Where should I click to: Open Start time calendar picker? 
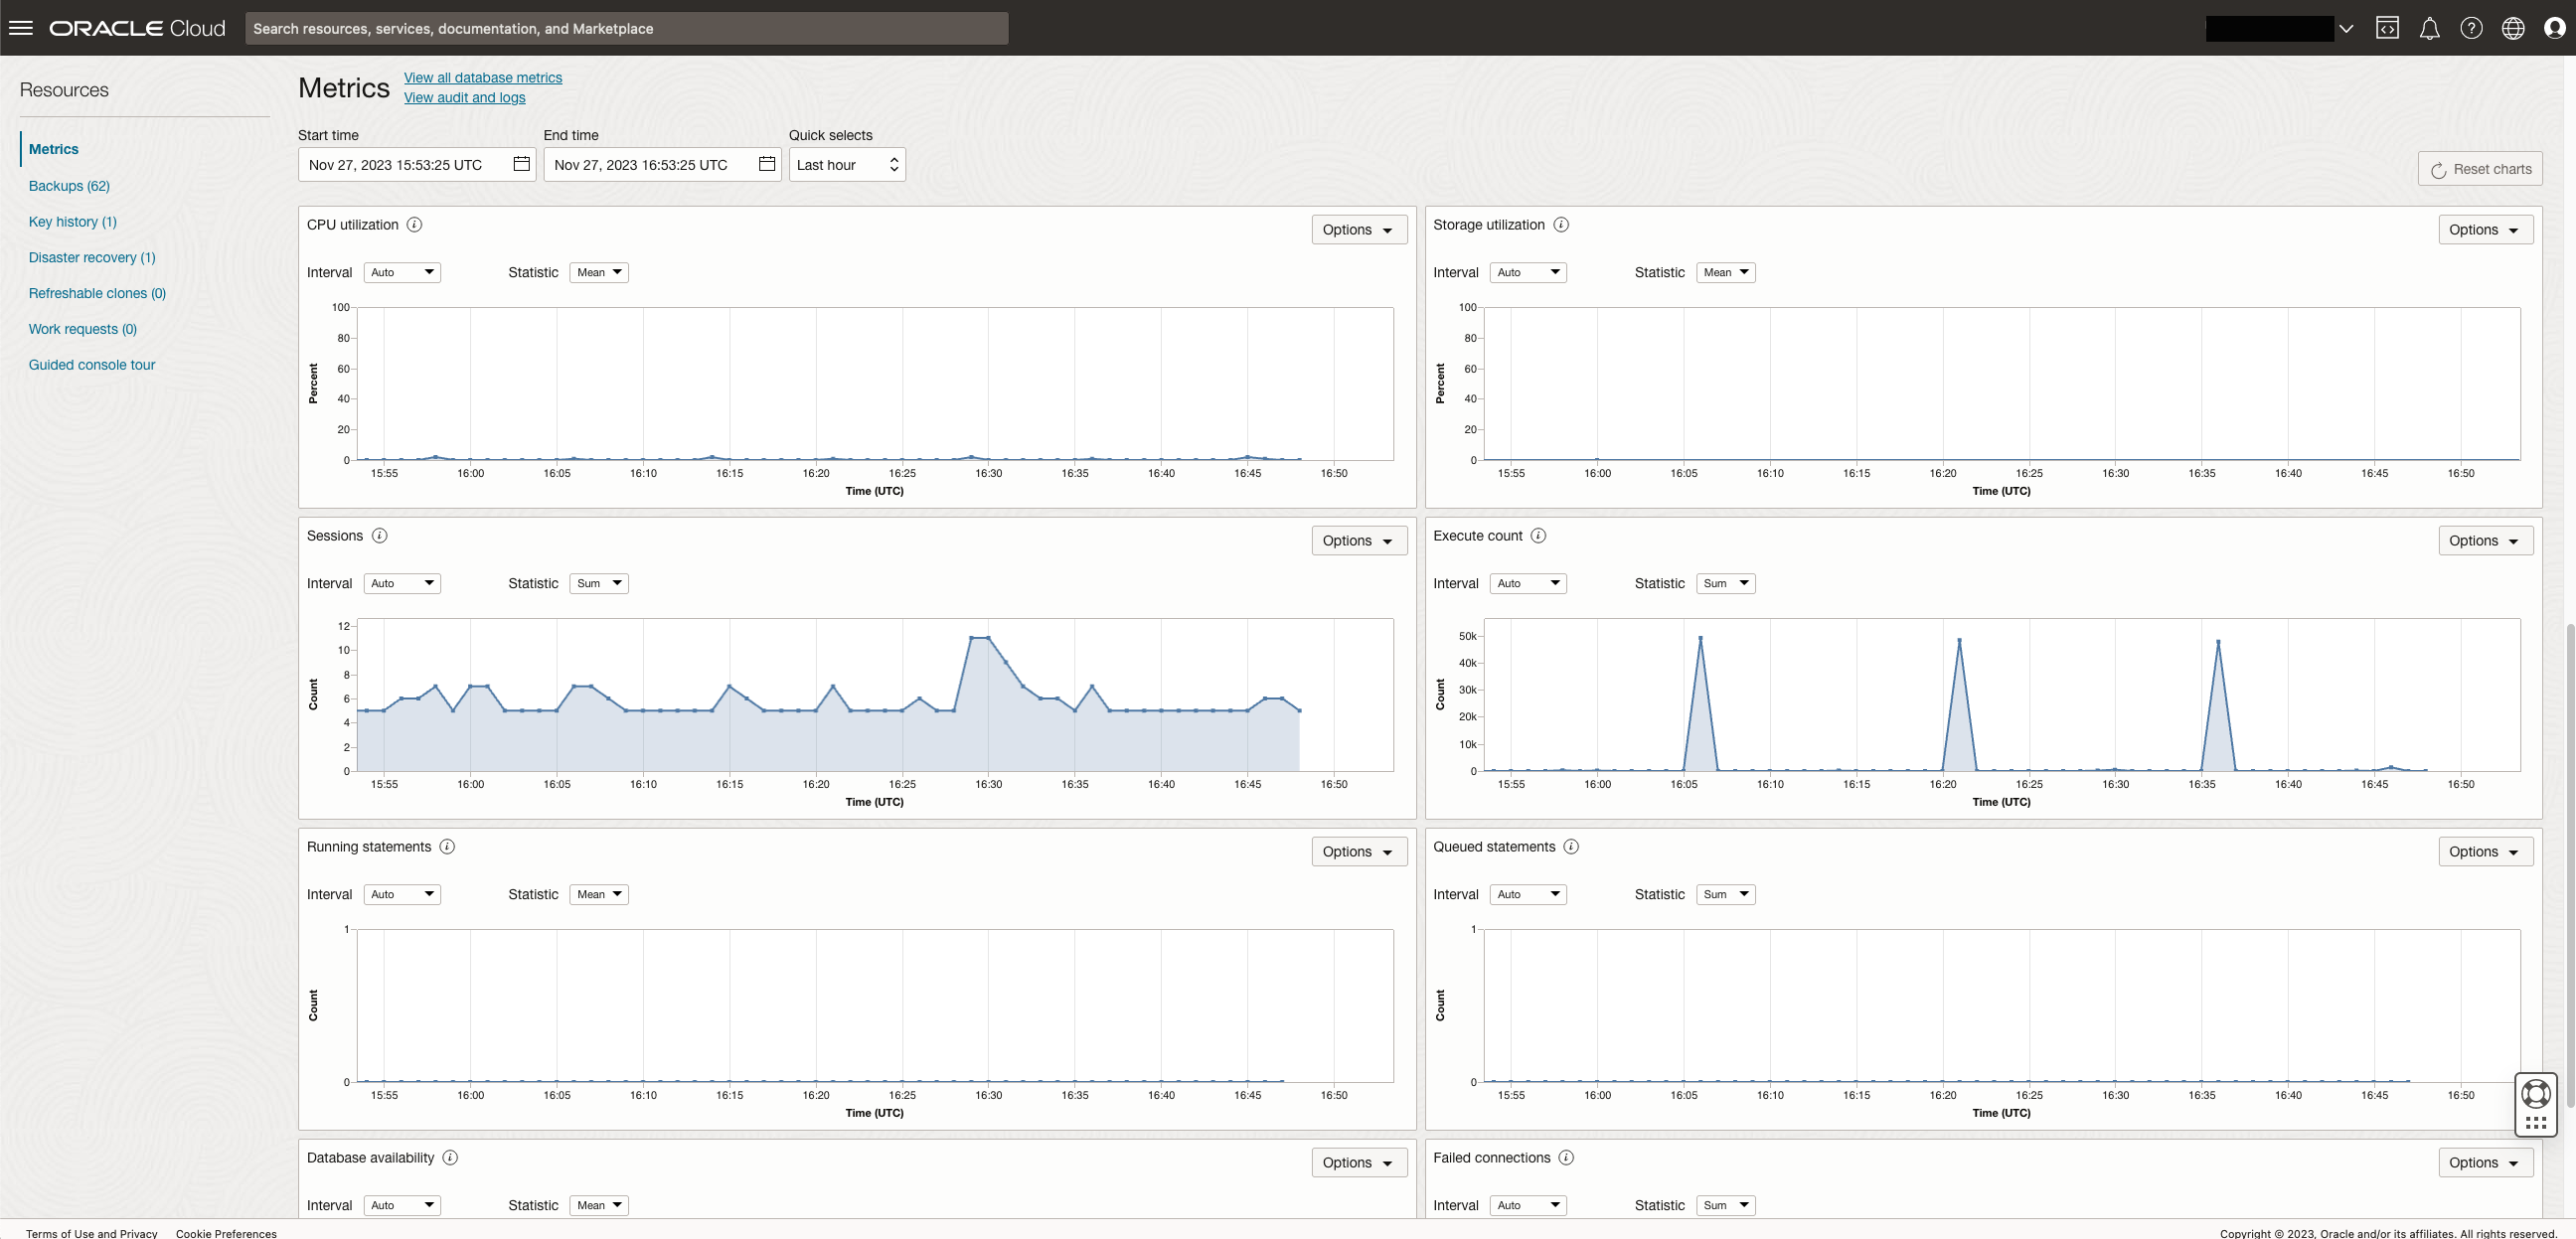click(521, 164)
